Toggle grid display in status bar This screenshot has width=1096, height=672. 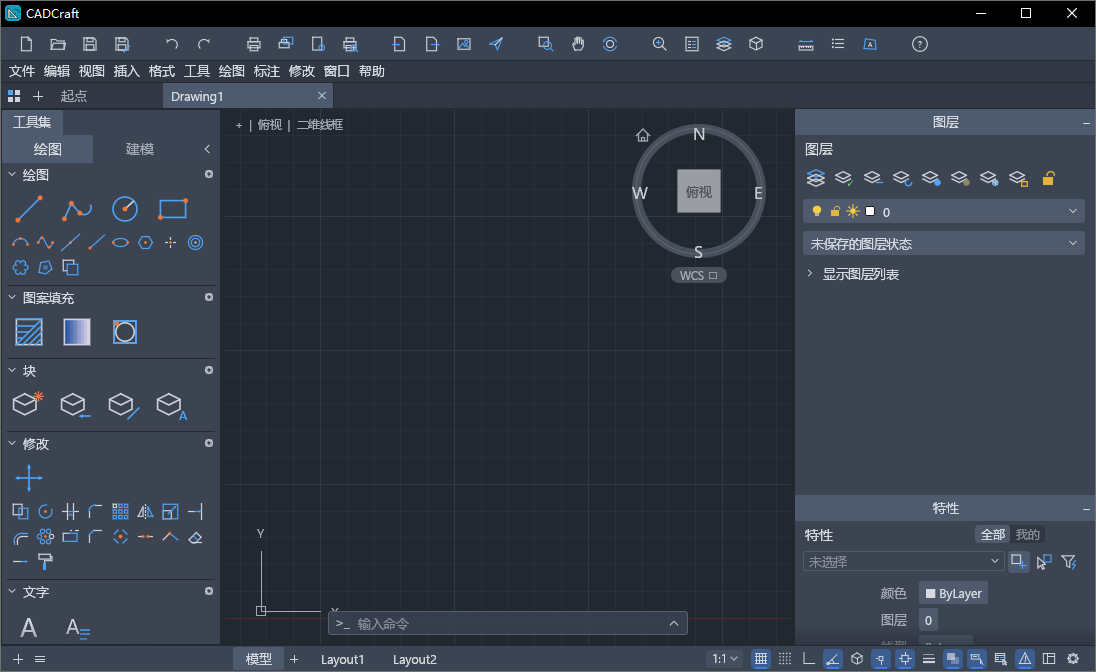click(761, 659)
